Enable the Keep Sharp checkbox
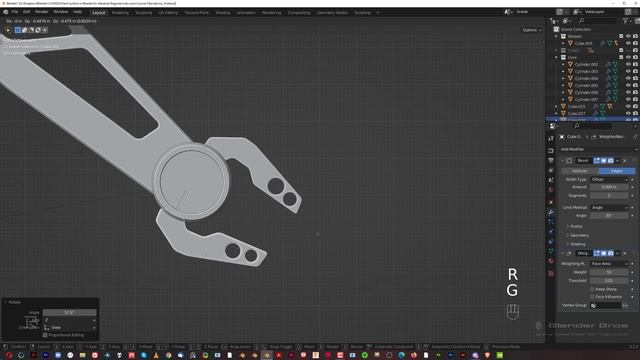 (592, 289)
